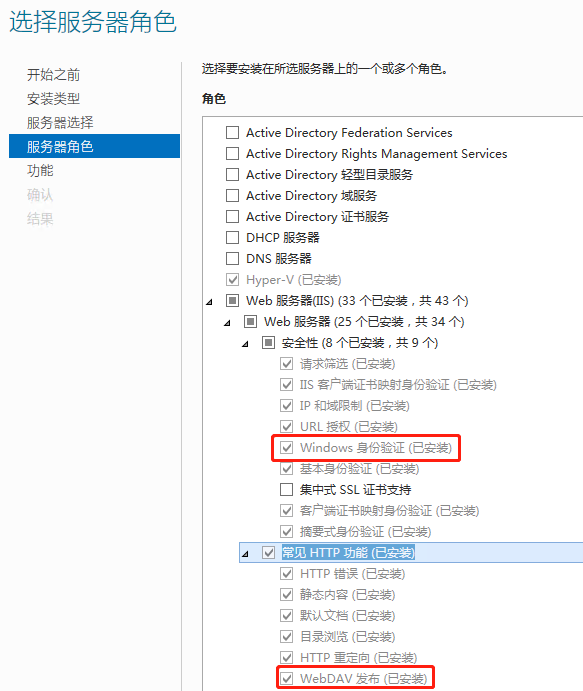The height and width of the screenshot is (691, 583).
Task: Toggle 安全性 (8 个已安装) checkbox
Action: point(268,343)
